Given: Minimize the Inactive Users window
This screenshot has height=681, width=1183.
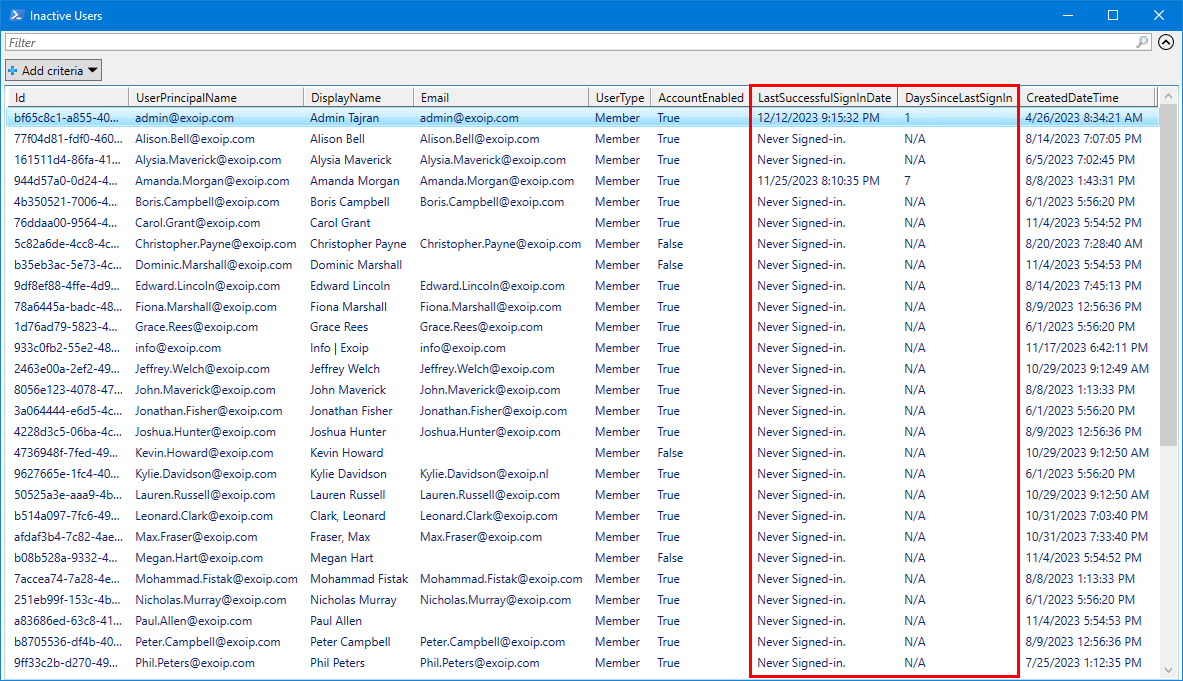Looking at the screenshot, I should (x=1067, y=15).
